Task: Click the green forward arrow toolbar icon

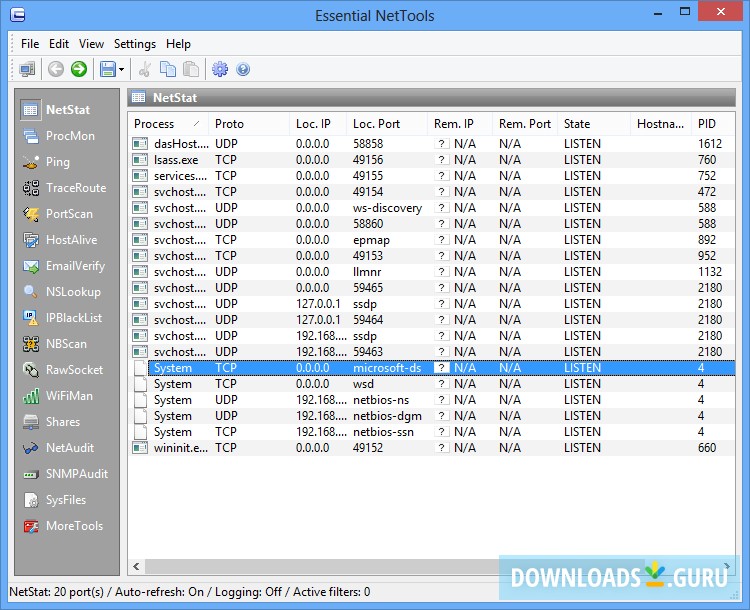Action: 79,69
